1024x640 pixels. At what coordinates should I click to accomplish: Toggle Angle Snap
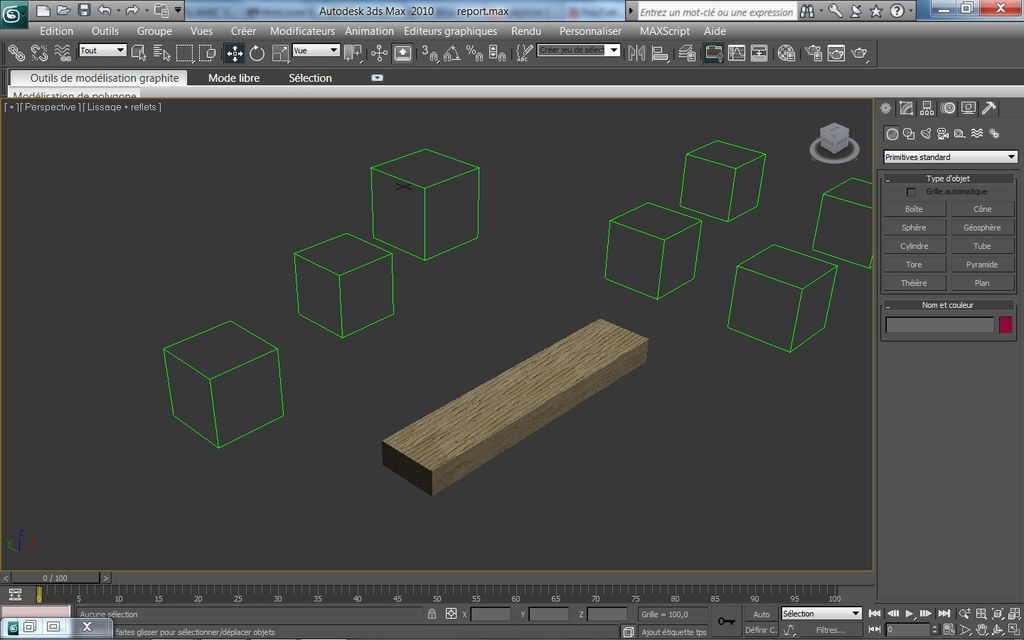coord(452,53)
